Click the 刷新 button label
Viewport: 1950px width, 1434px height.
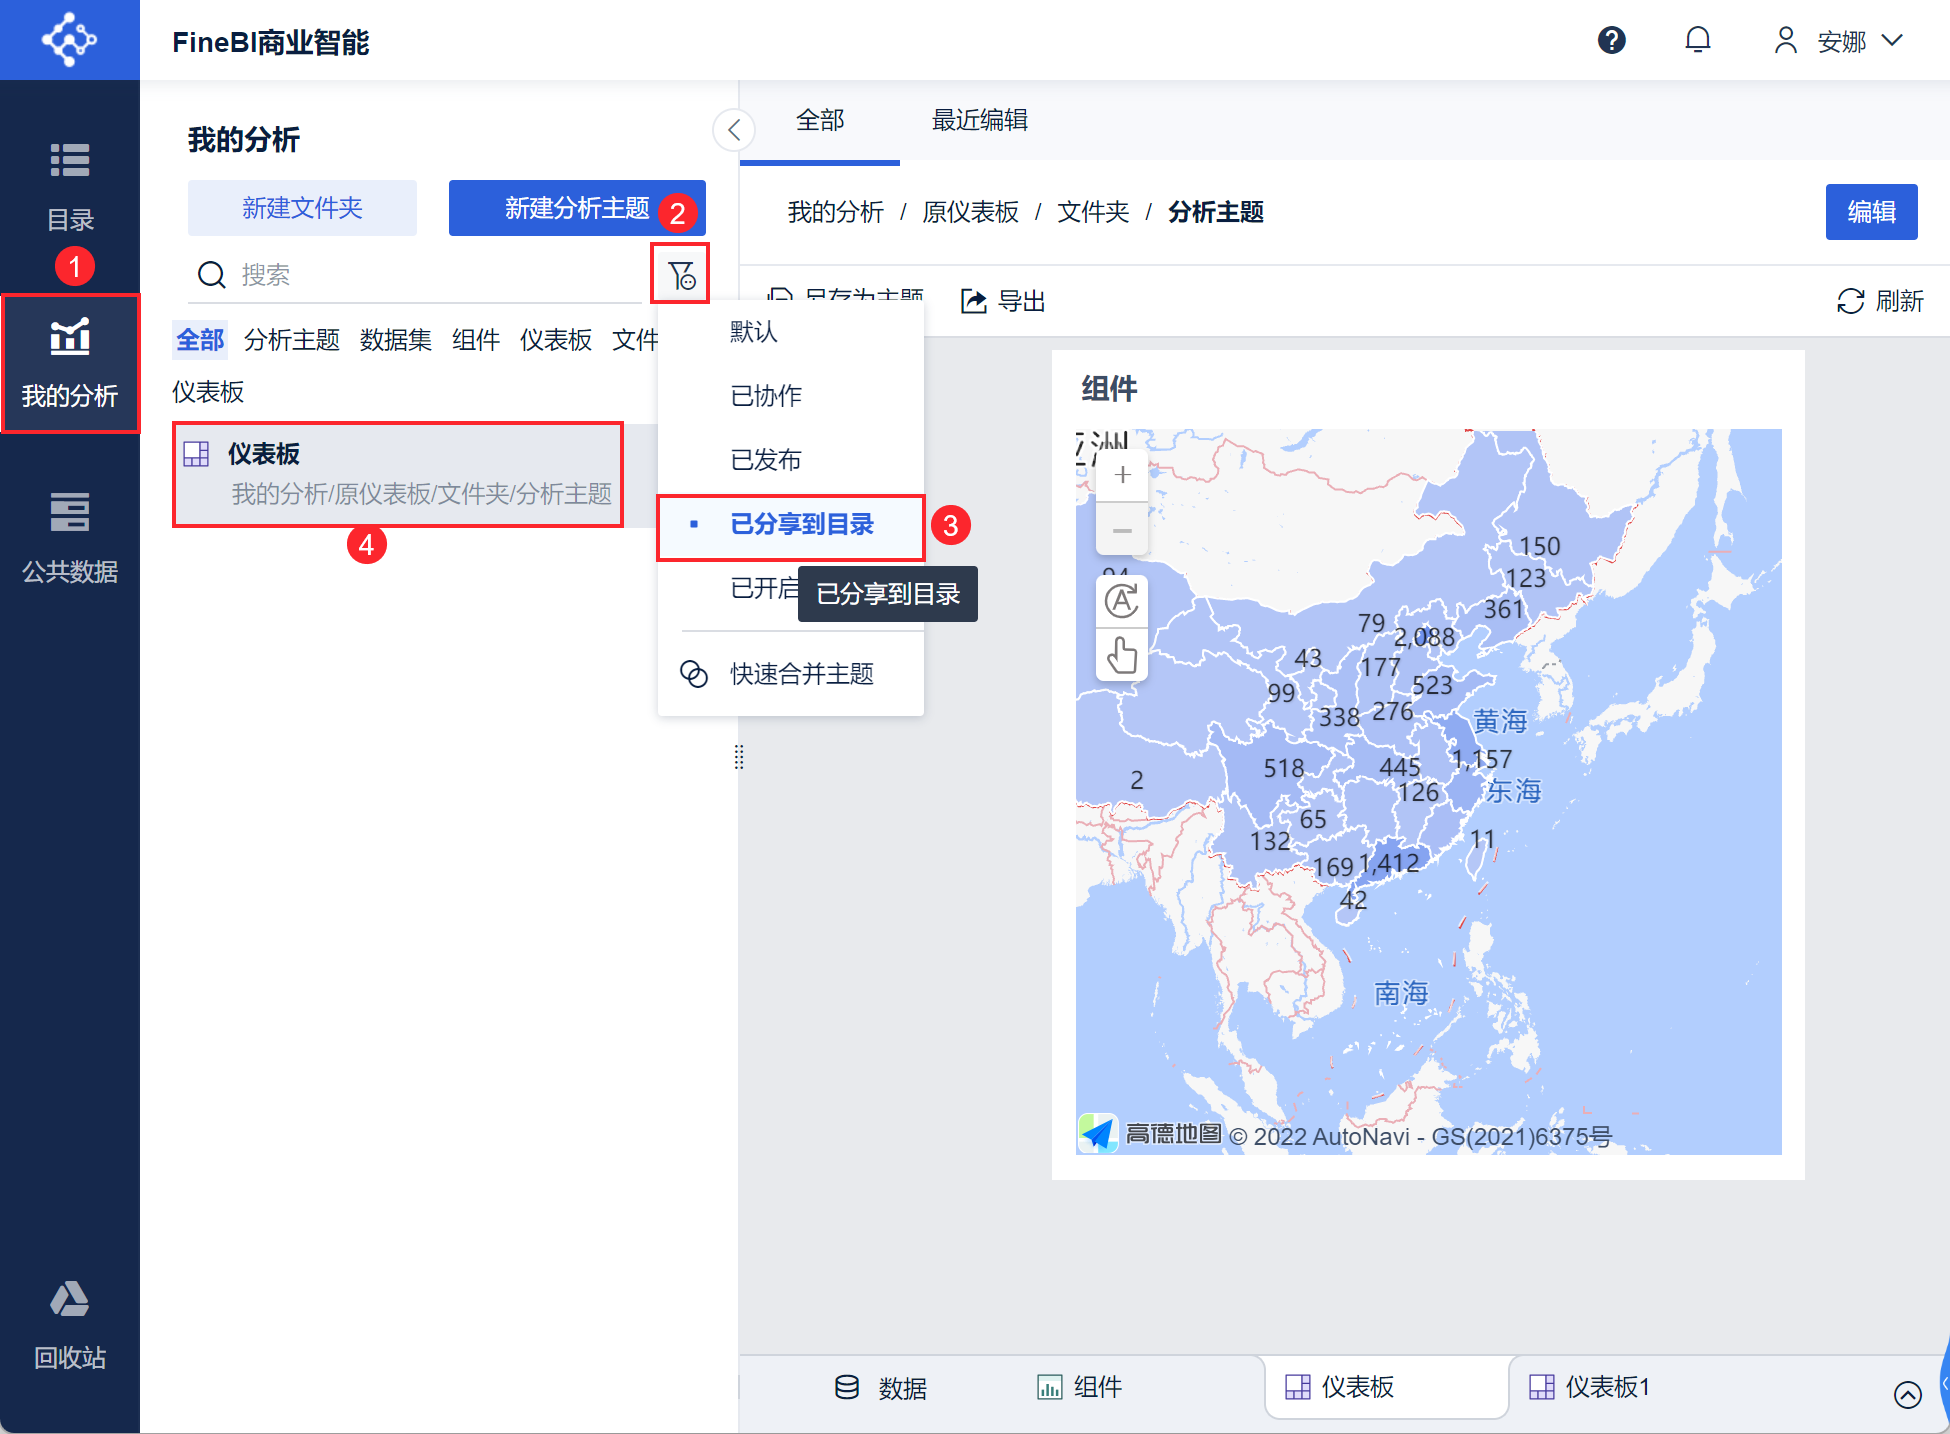click(1899, 301)
